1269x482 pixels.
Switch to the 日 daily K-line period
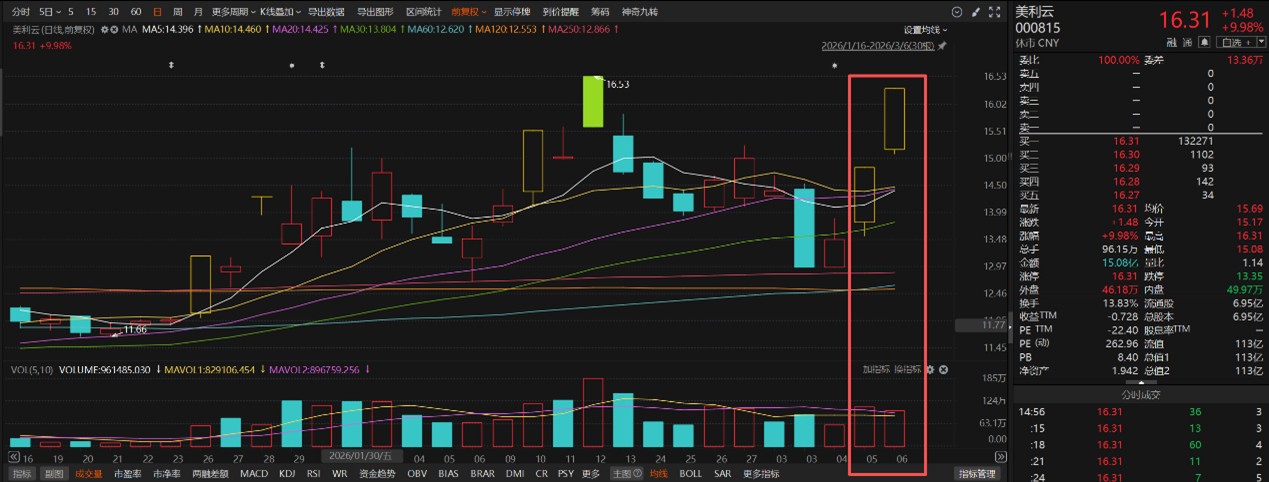pyautogui.click(x=156, y=12)
